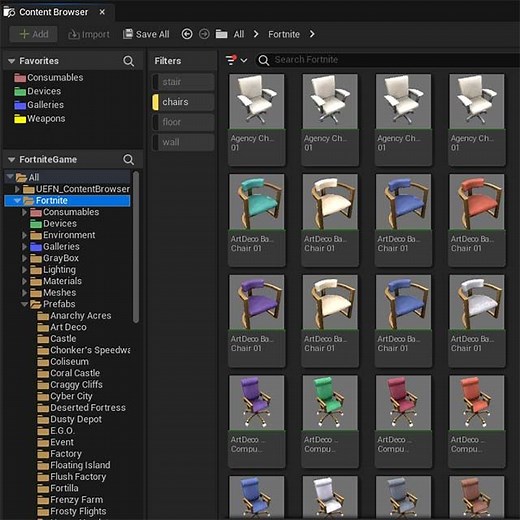Collapse the Favorites section
The width and height of the screenshot is (520, 520).
[x=11, y=61]
